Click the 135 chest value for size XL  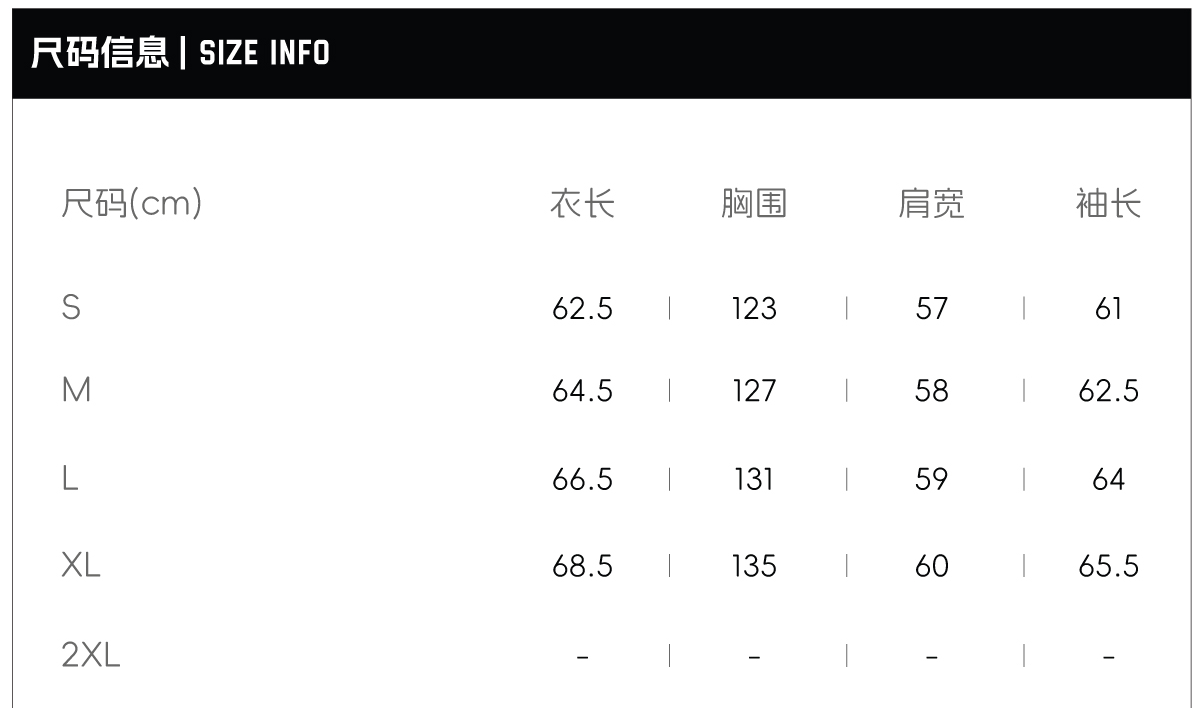click(754, 566)
